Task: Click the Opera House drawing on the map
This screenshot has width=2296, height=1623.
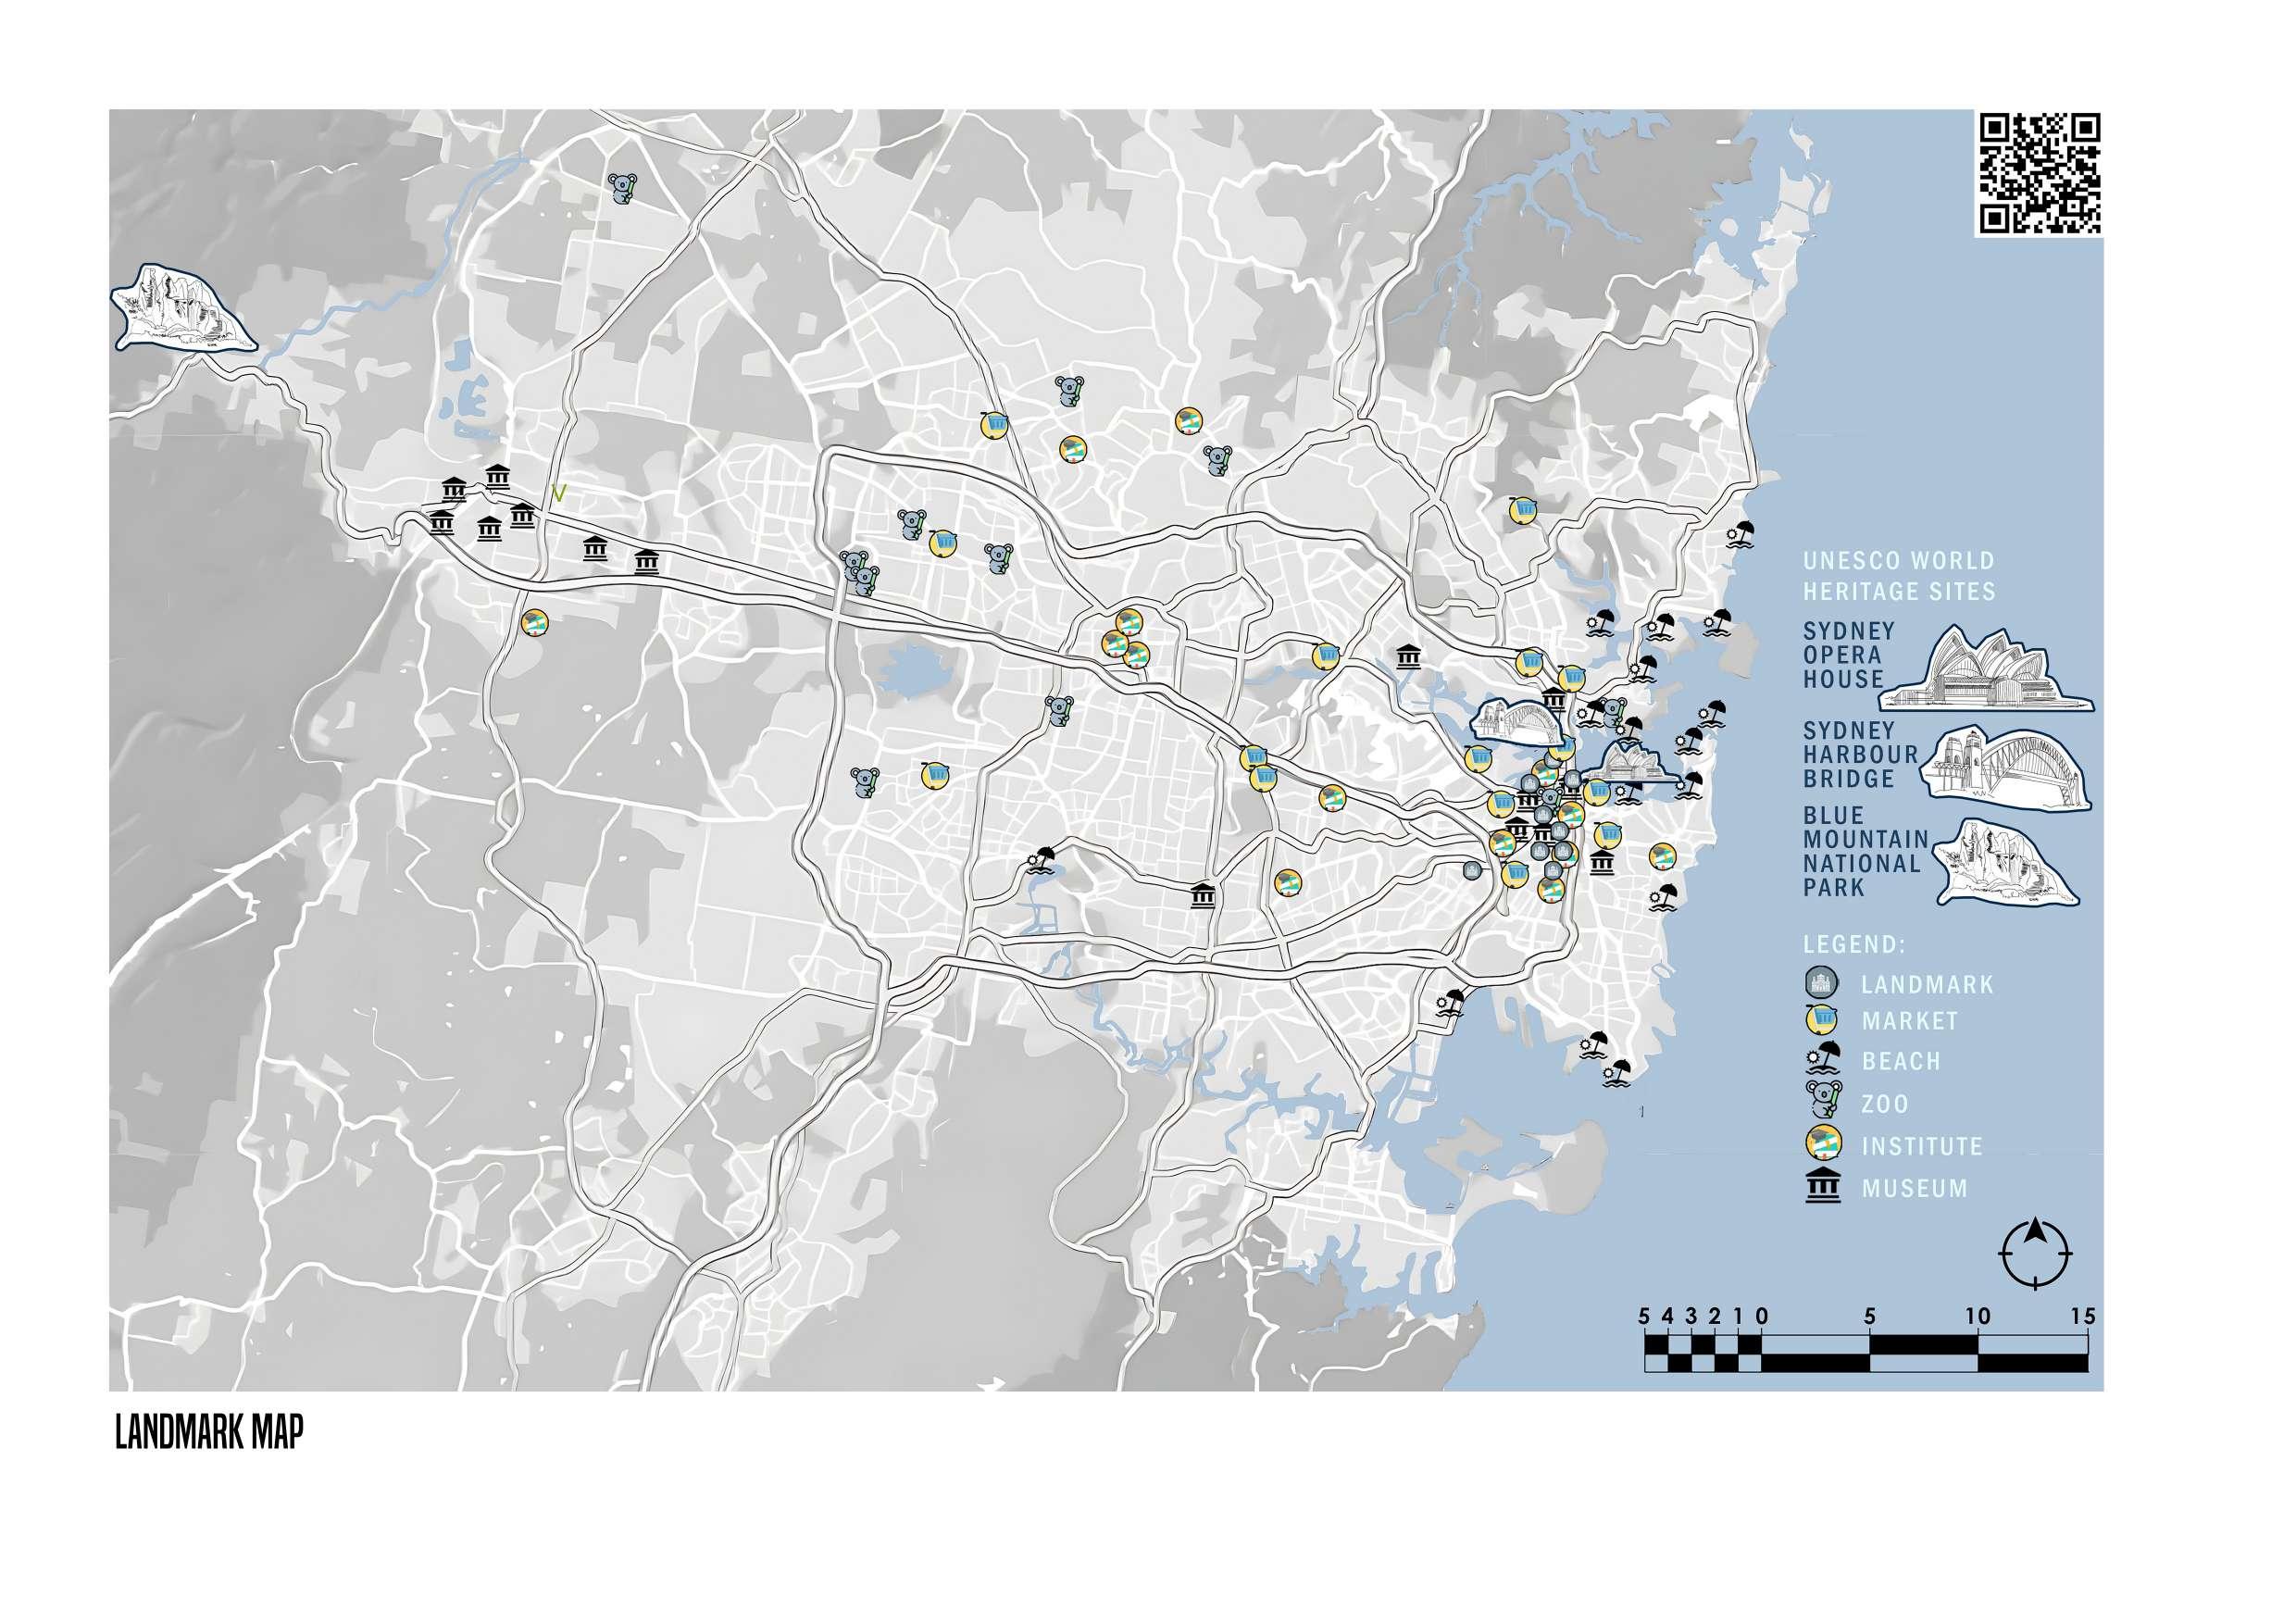Action: point(1632,763)
